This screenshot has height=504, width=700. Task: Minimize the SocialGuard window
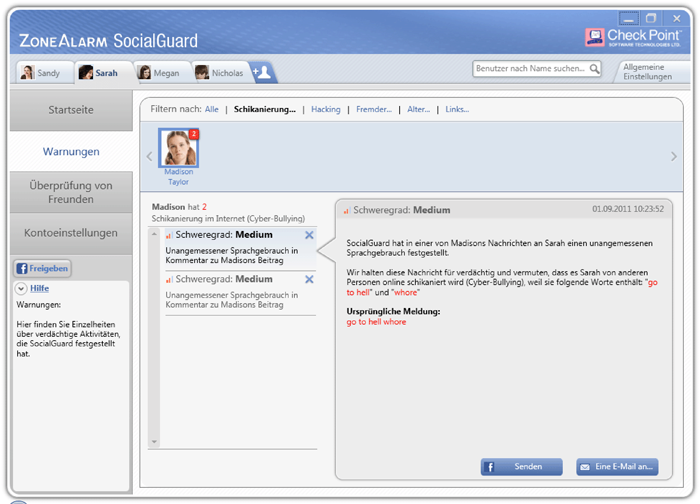[629, 19]
